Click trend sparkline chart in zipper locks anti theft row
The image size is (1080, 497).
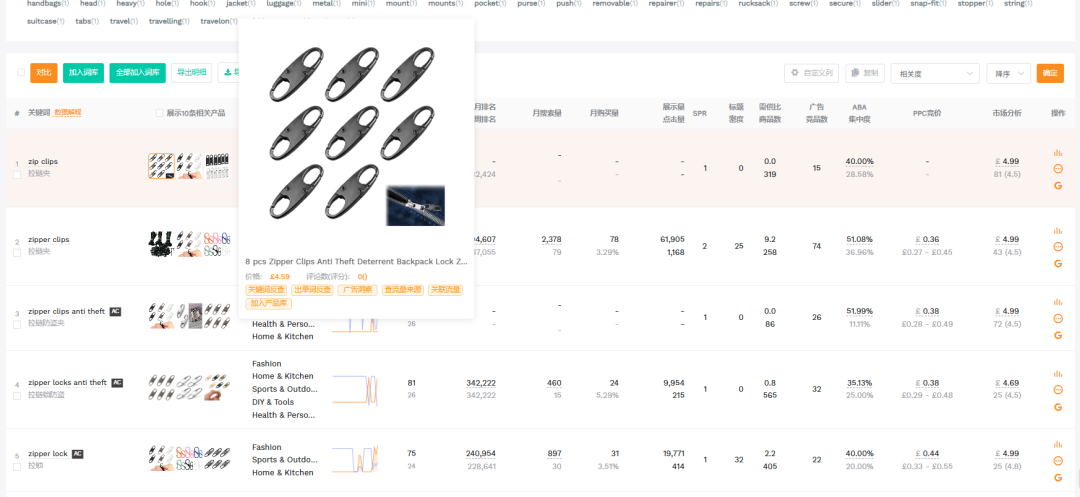coord(355,389)
